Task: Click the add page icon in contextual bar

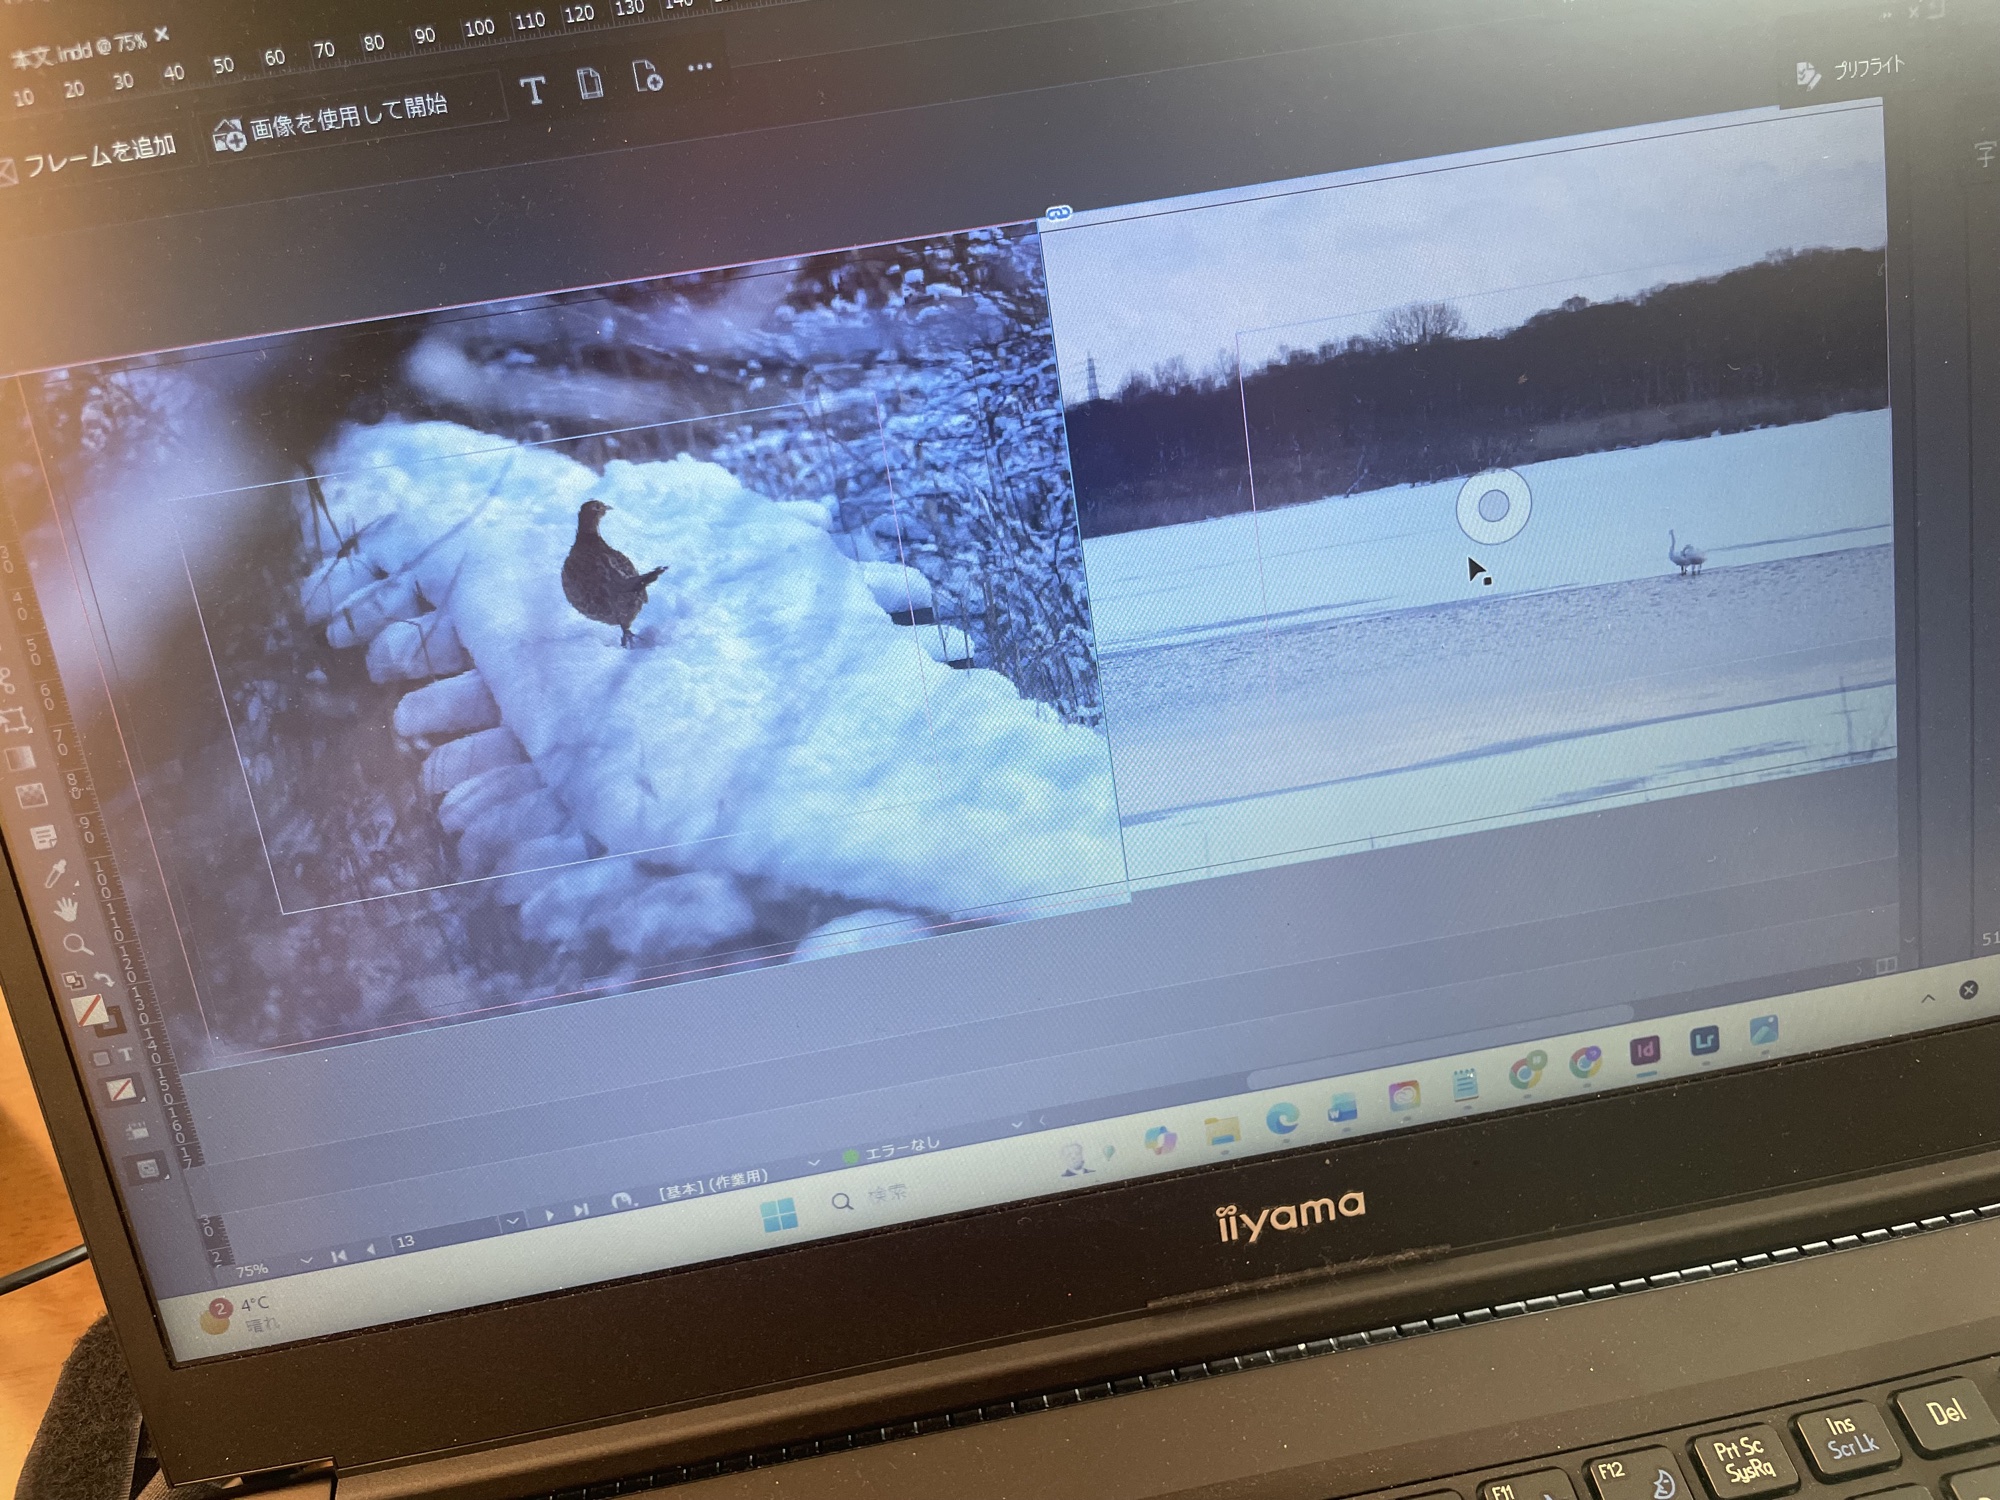Action: (647, 78)
